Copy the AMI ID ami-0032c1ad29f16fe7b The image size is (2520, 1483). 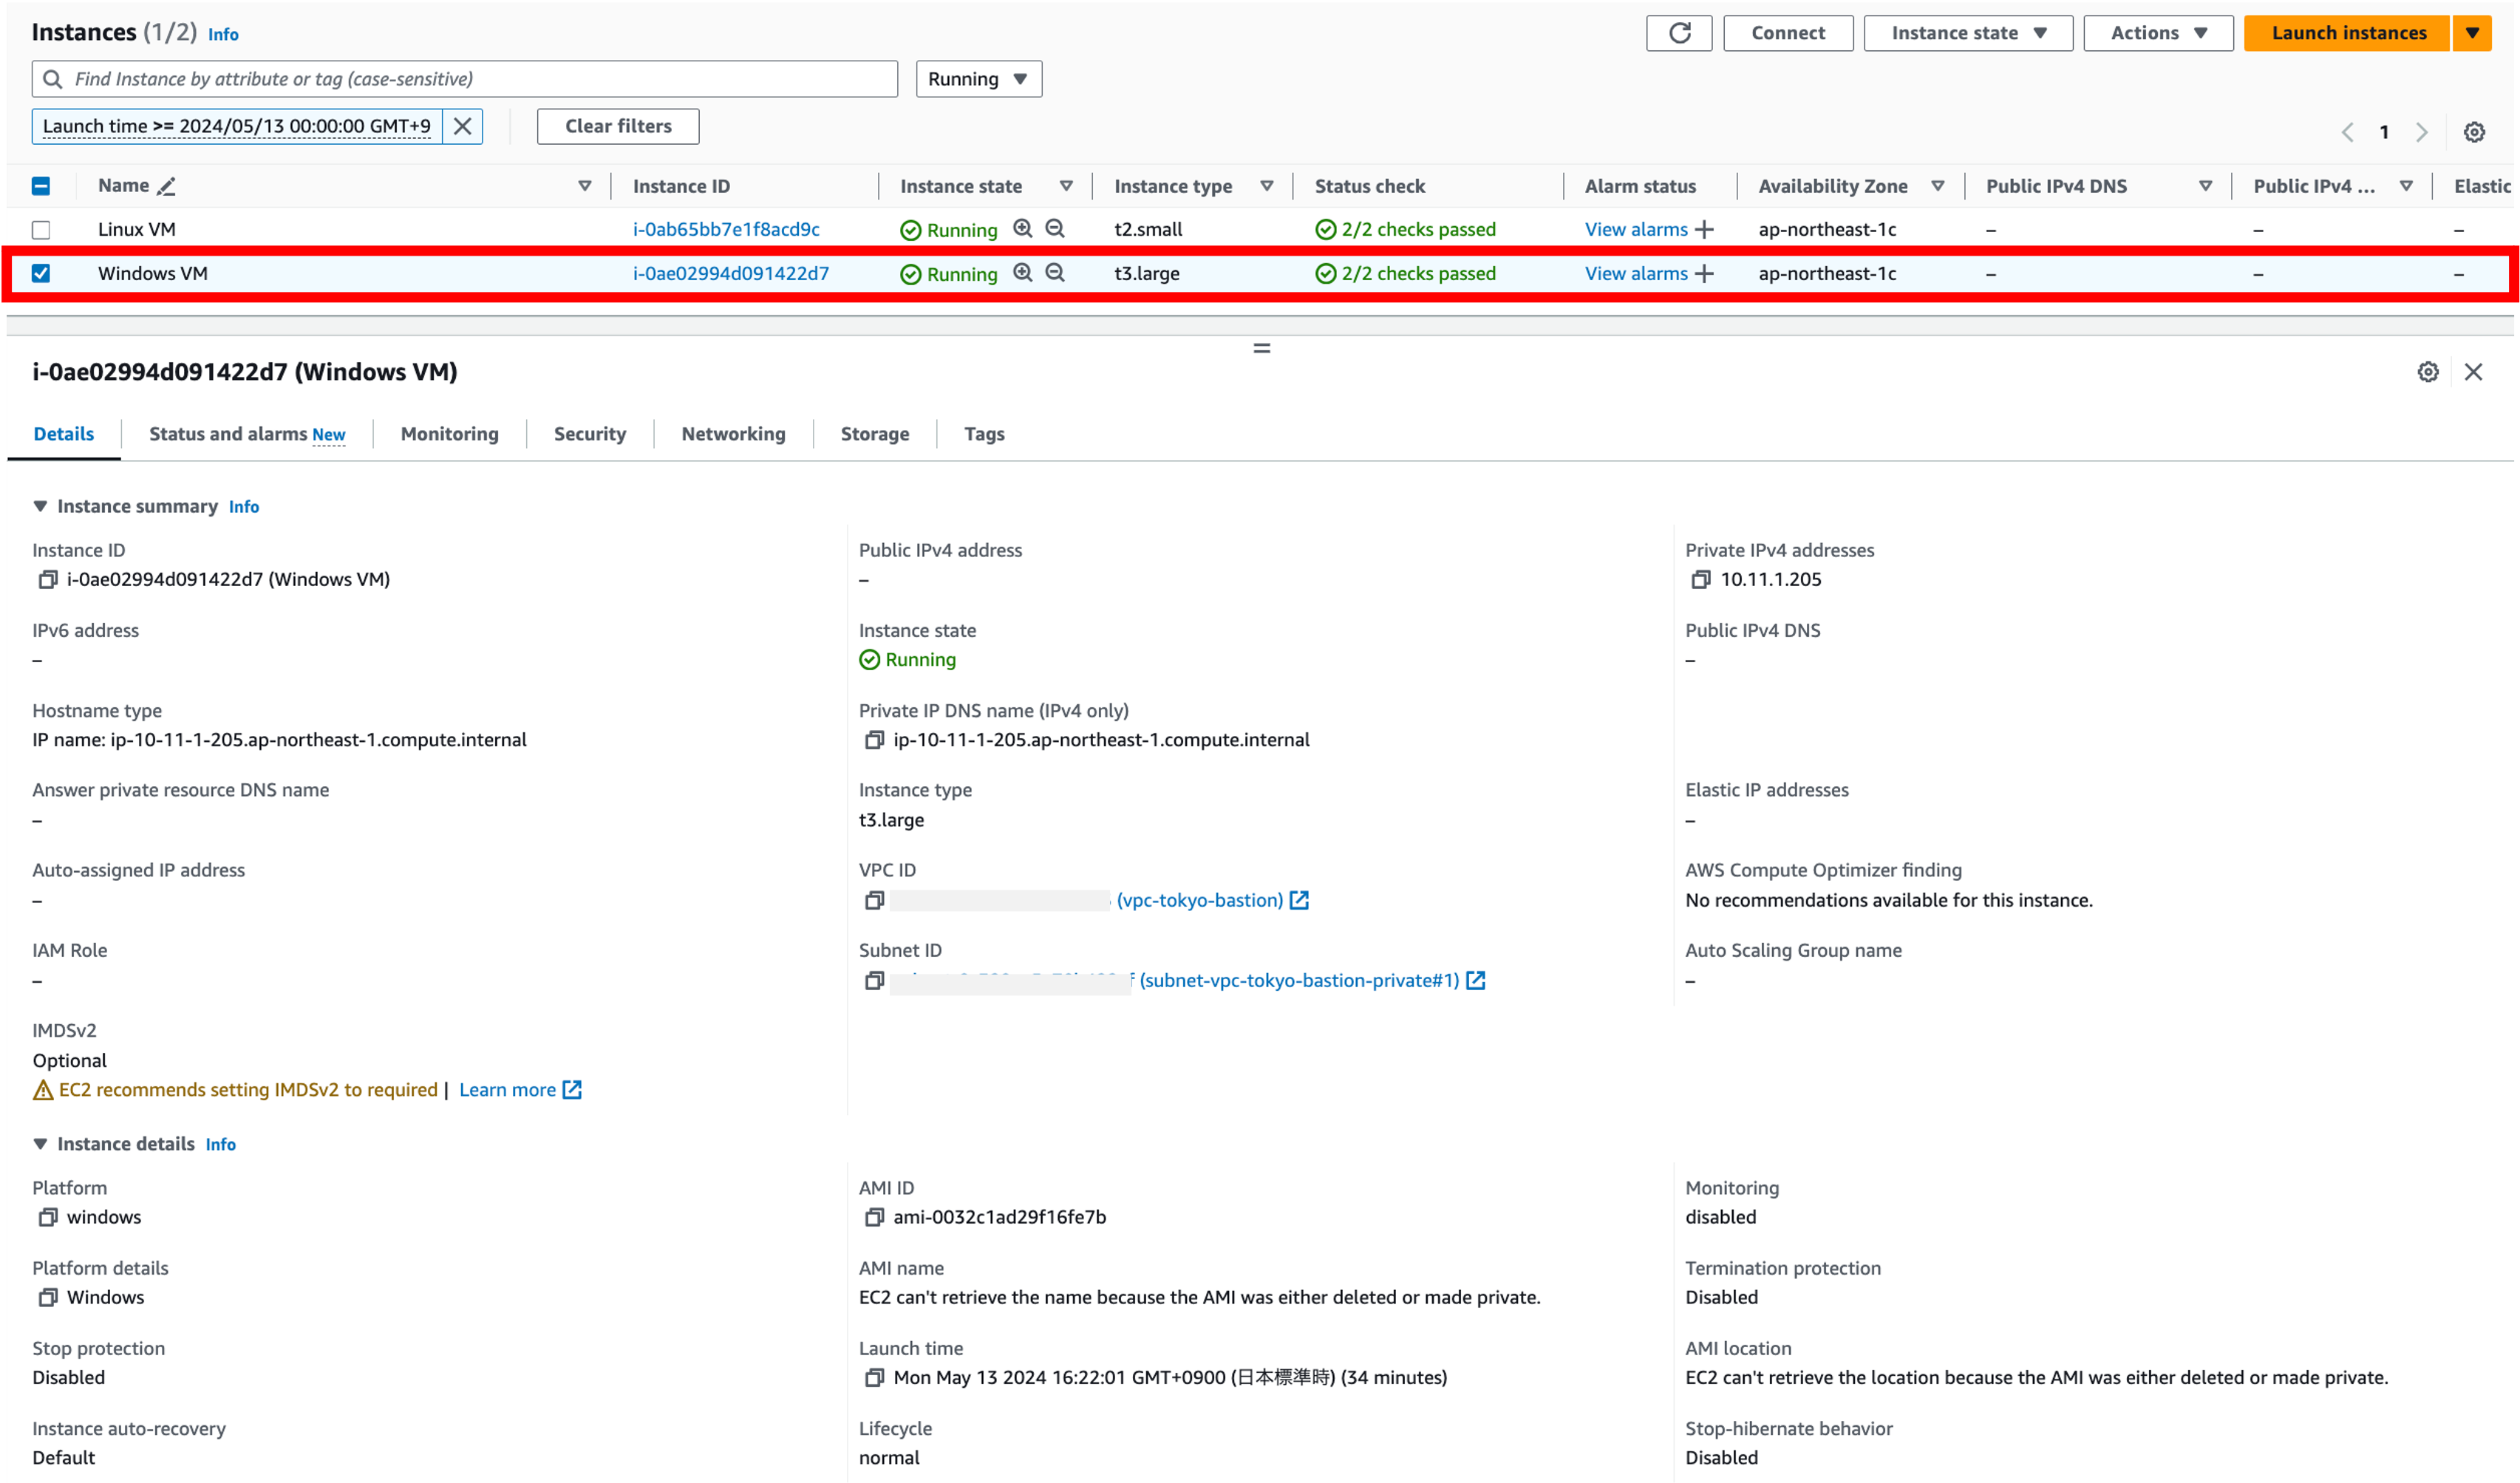[x=874, y=1217]
